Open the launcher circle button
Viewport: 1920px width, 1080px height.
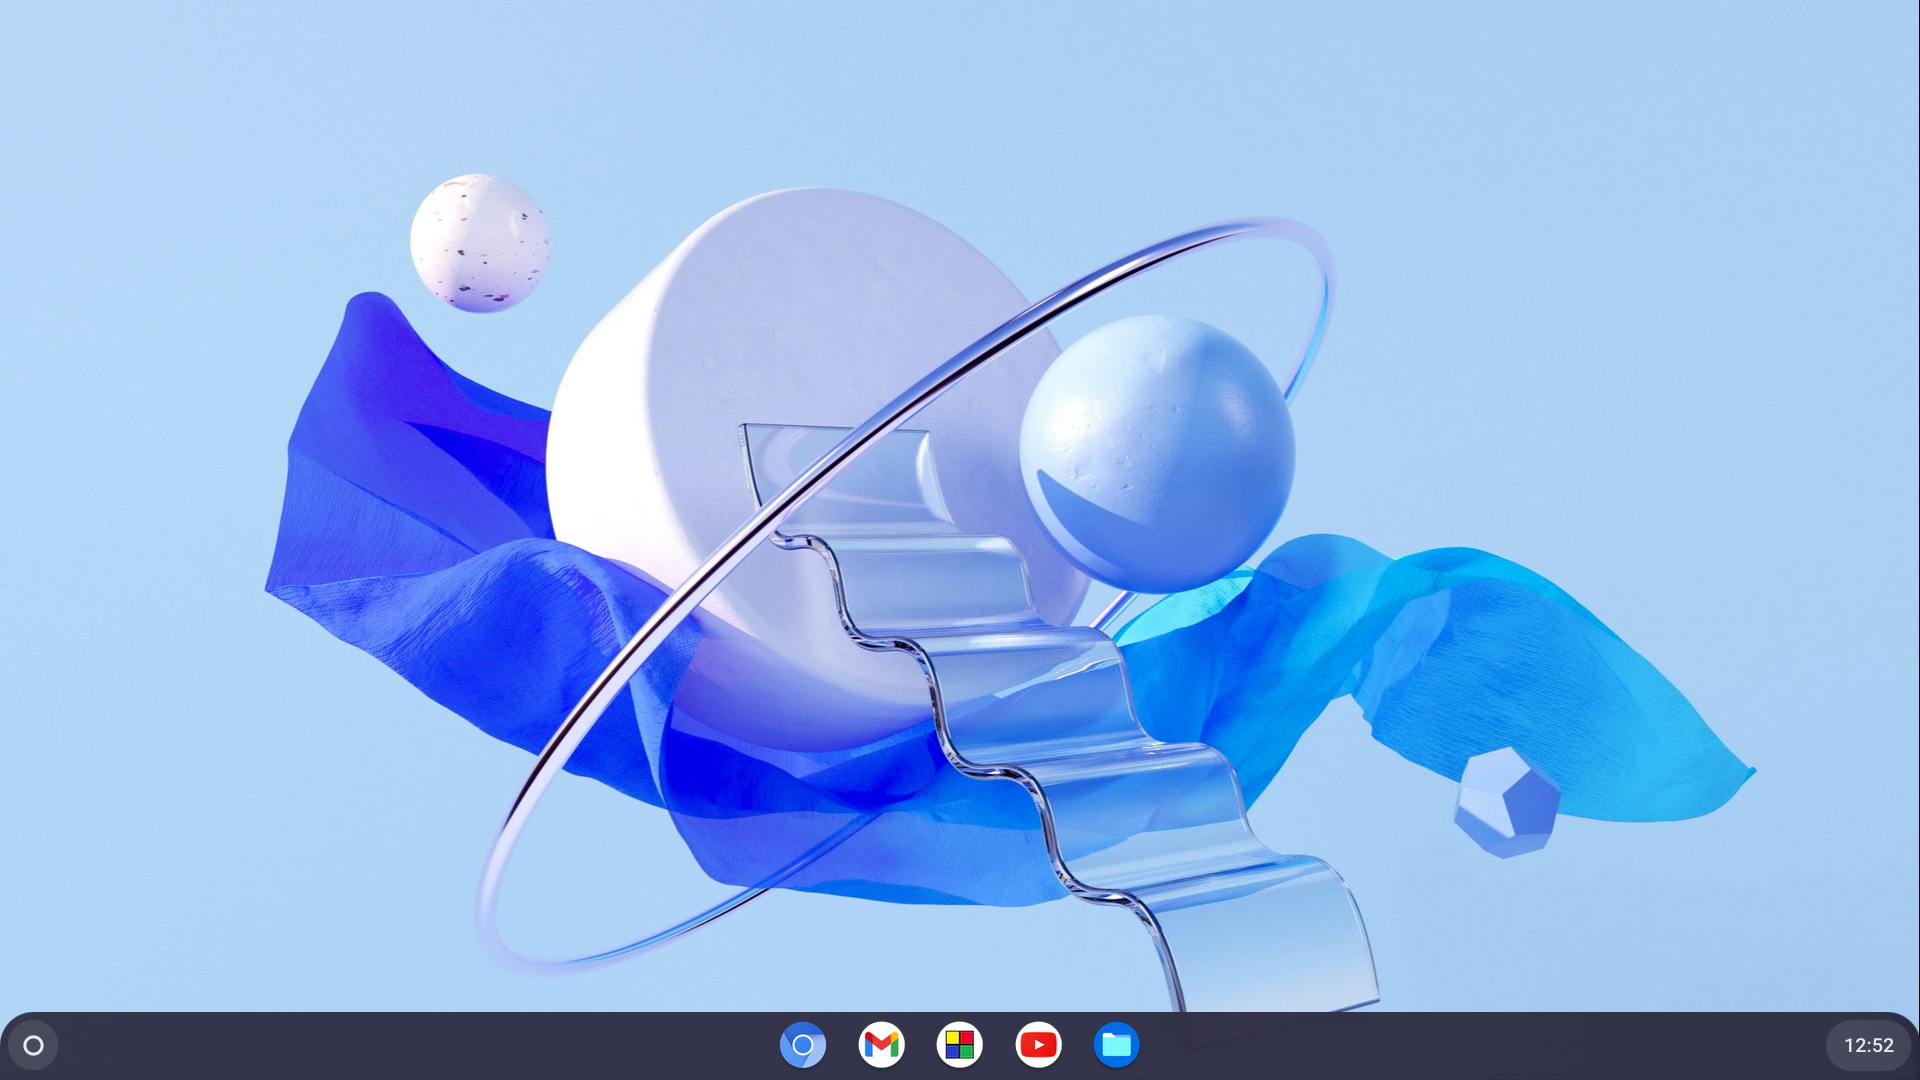(33, 1045)
